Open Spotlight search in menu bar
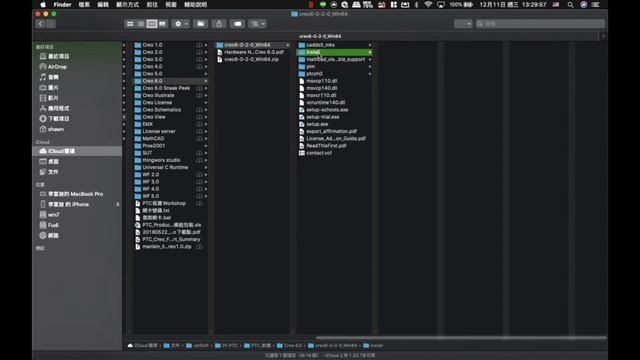 (570, 4)
